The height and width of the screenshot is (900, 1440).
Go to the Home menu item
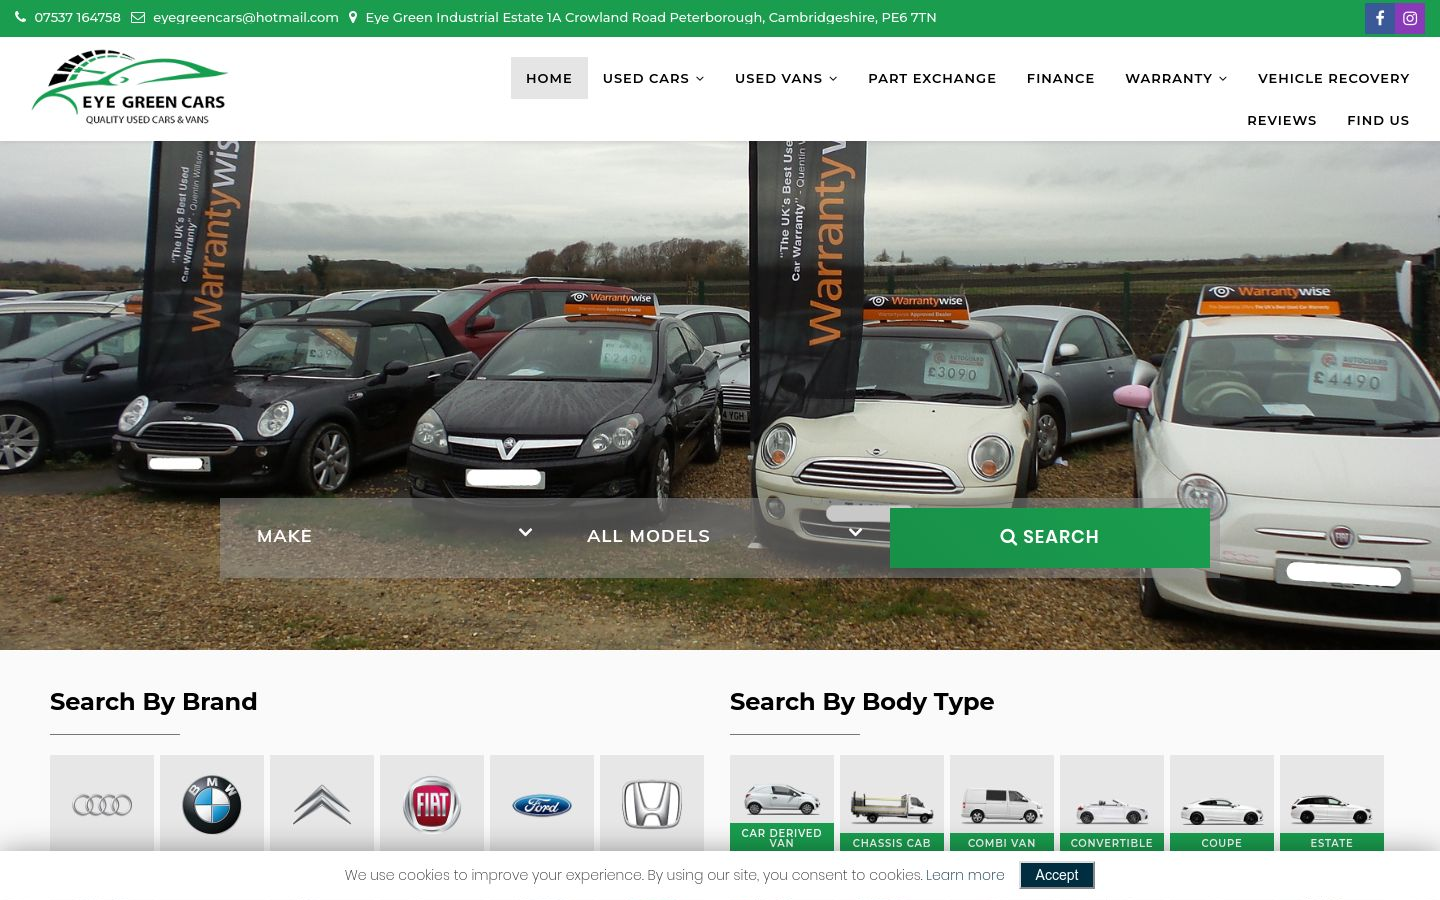pos(549,78)
